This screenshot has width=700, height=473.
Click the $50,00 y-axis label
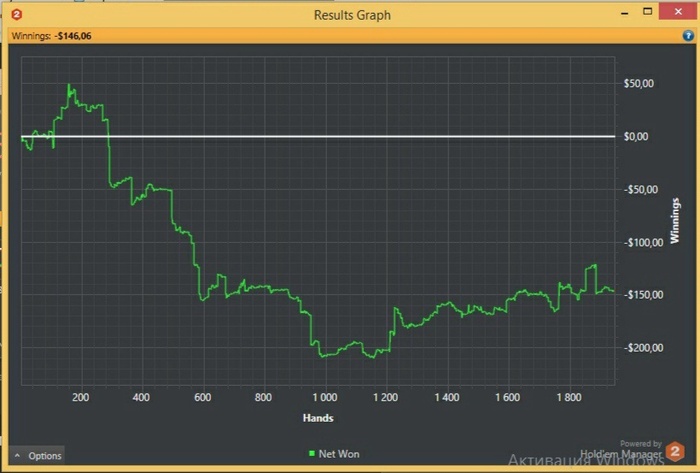(x=638, y=83)
